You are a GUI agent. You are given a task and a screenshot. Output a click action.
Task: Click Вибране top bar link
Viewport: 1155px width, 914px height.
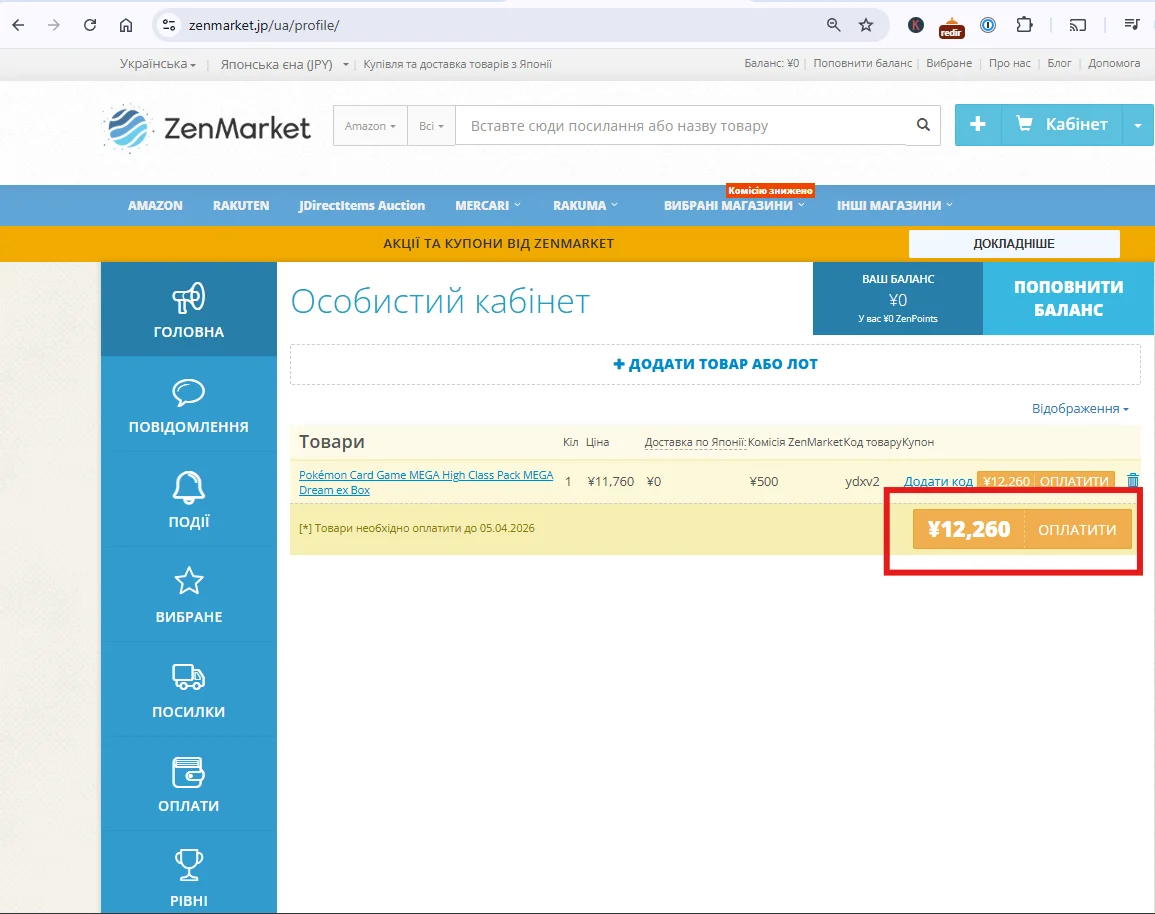click(x=949, y=63)
